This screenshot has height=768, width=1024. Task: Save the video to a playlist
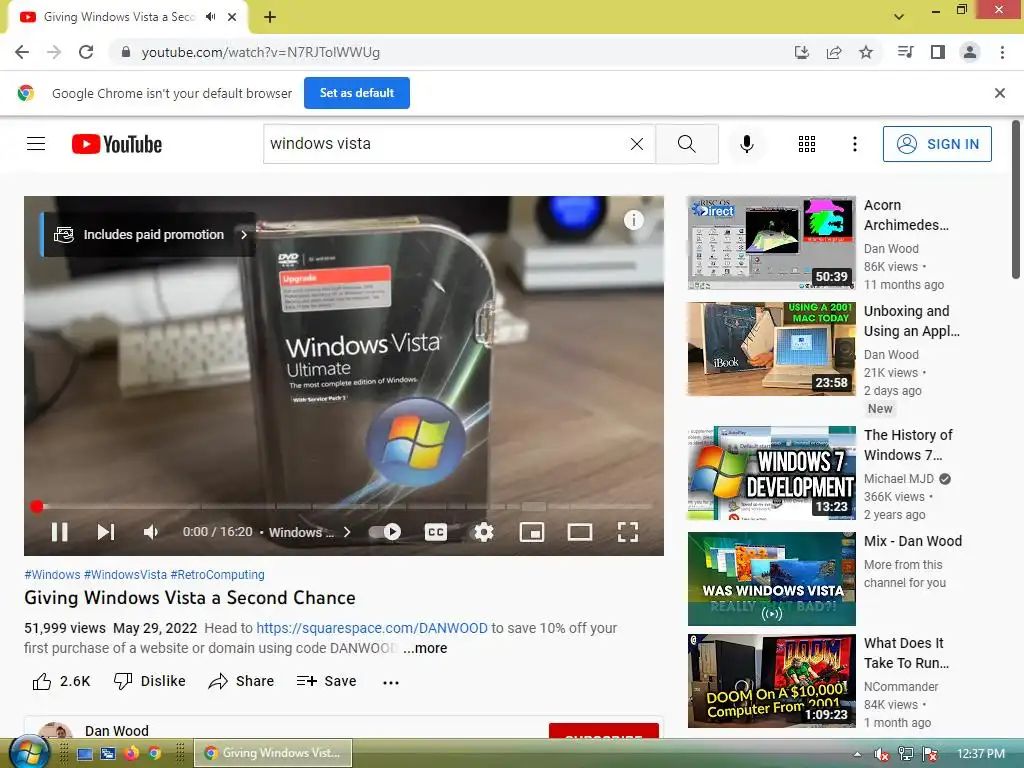click(327, 682)
